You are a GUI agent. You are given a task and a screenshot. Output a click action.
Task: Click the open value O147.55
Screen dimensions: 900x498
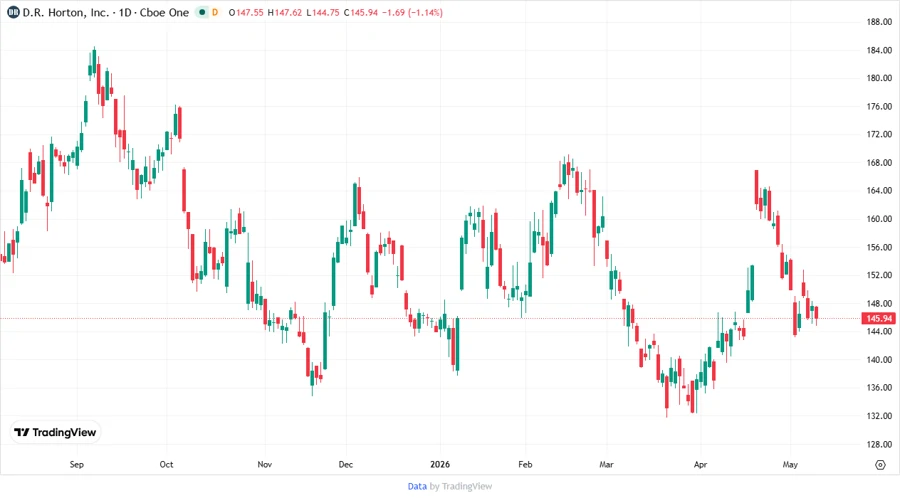tap(246, 12)
